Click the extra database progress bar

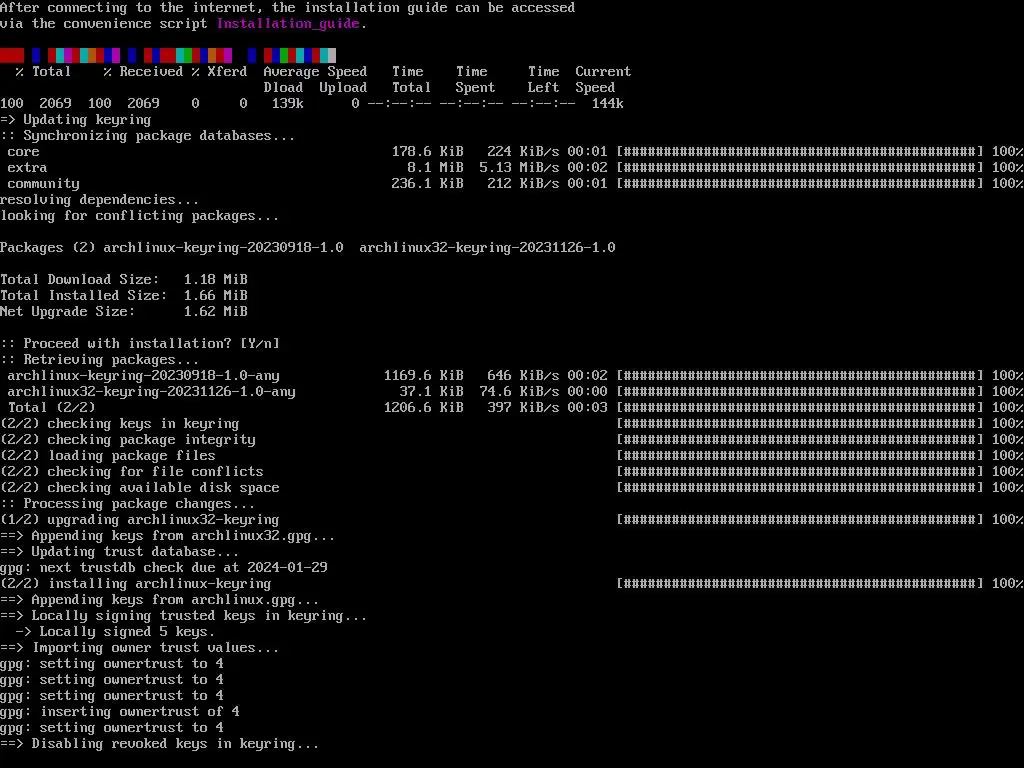[800, 168]
